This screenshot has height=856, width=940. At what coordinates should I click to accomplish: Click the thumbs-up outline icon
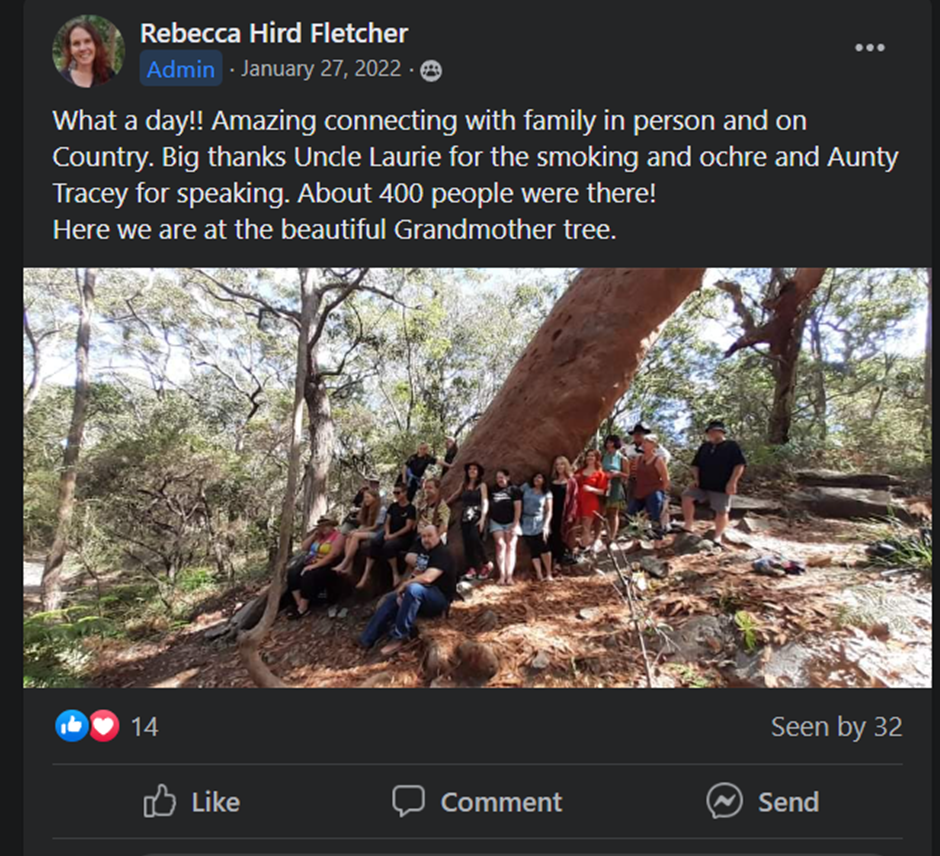160,801
